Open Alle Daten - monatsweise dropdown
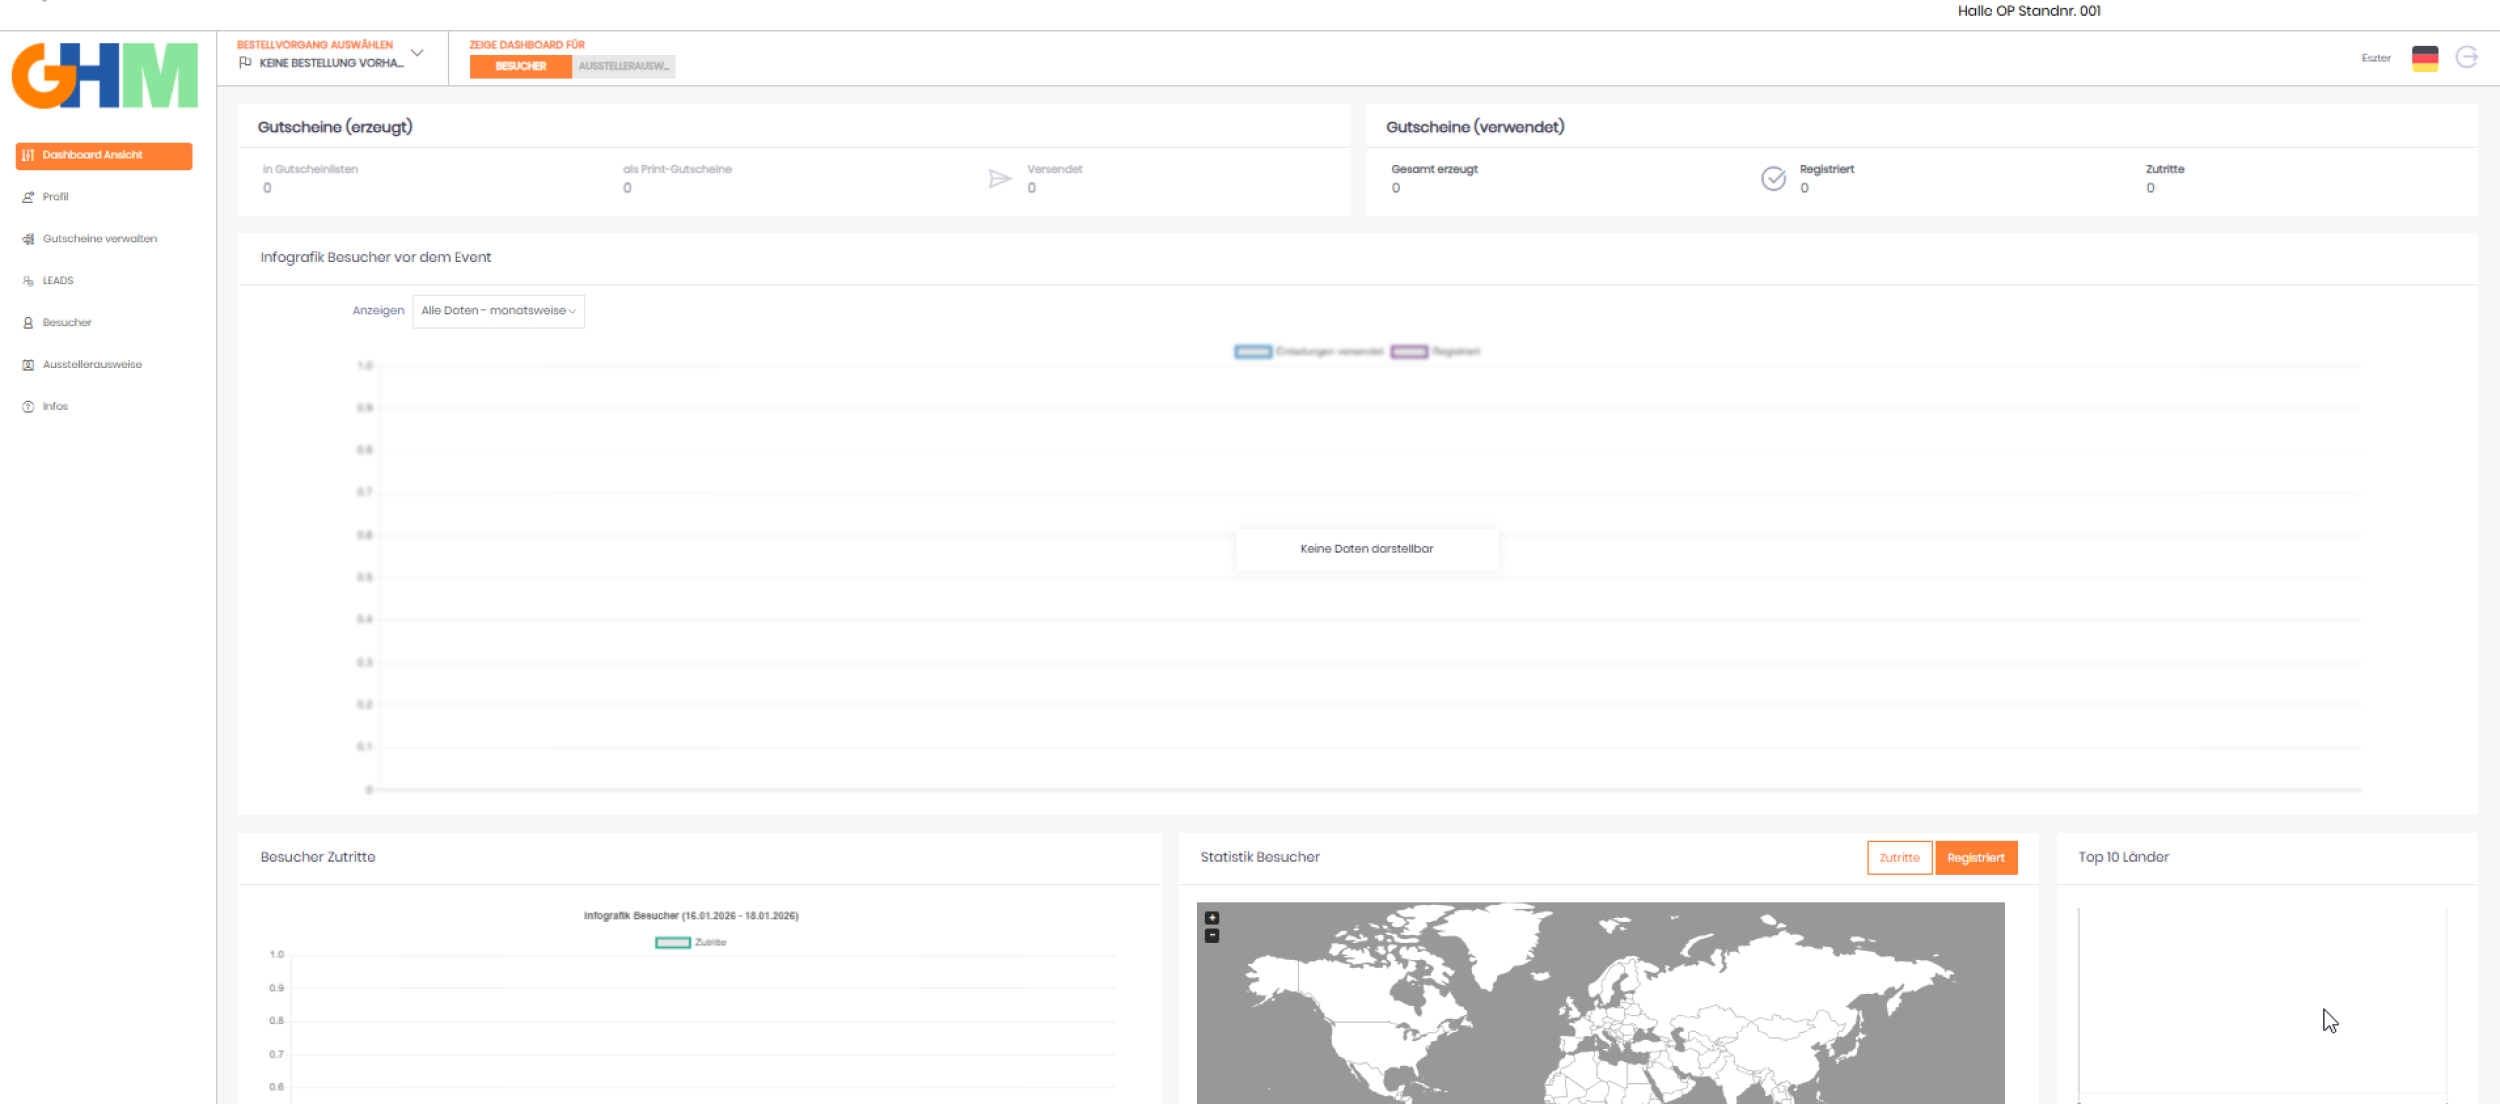Image resolution: width=2500 pixels, height=1104 pixels. click(498, 311)
